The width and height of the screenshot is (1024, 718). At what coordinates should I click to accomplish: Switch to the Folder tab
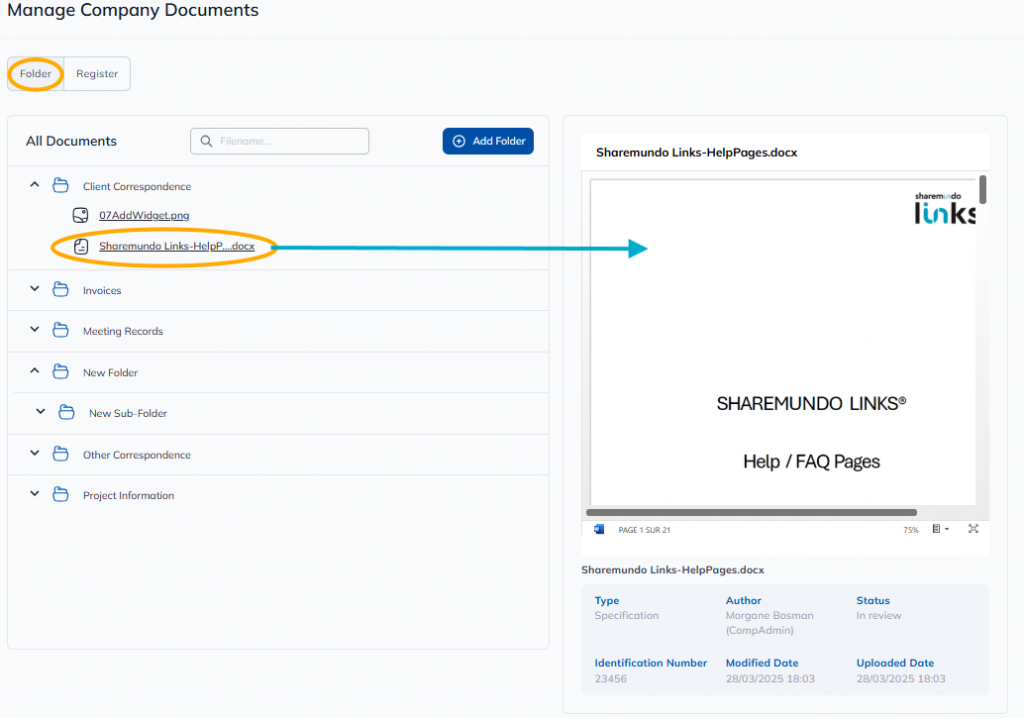point(36,74)
